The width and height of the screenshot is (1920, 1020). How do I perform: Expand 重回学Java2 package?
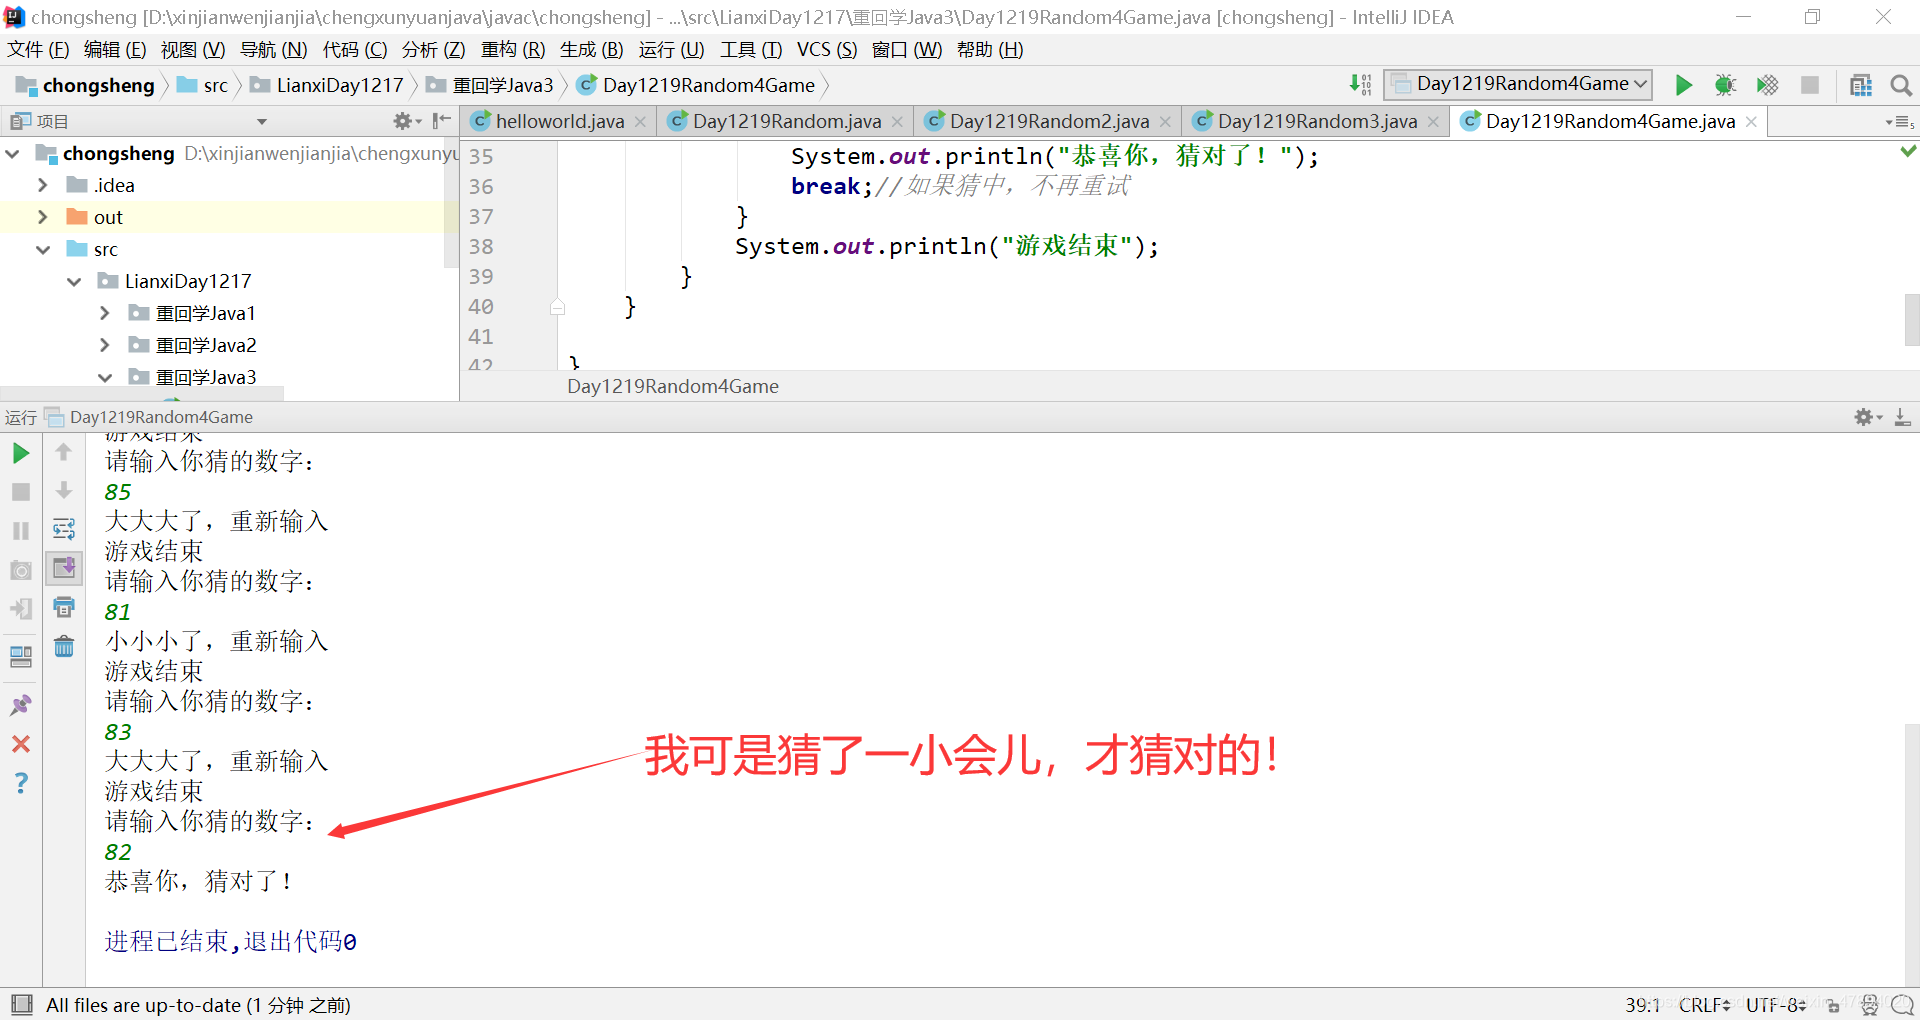coord(105,345)
